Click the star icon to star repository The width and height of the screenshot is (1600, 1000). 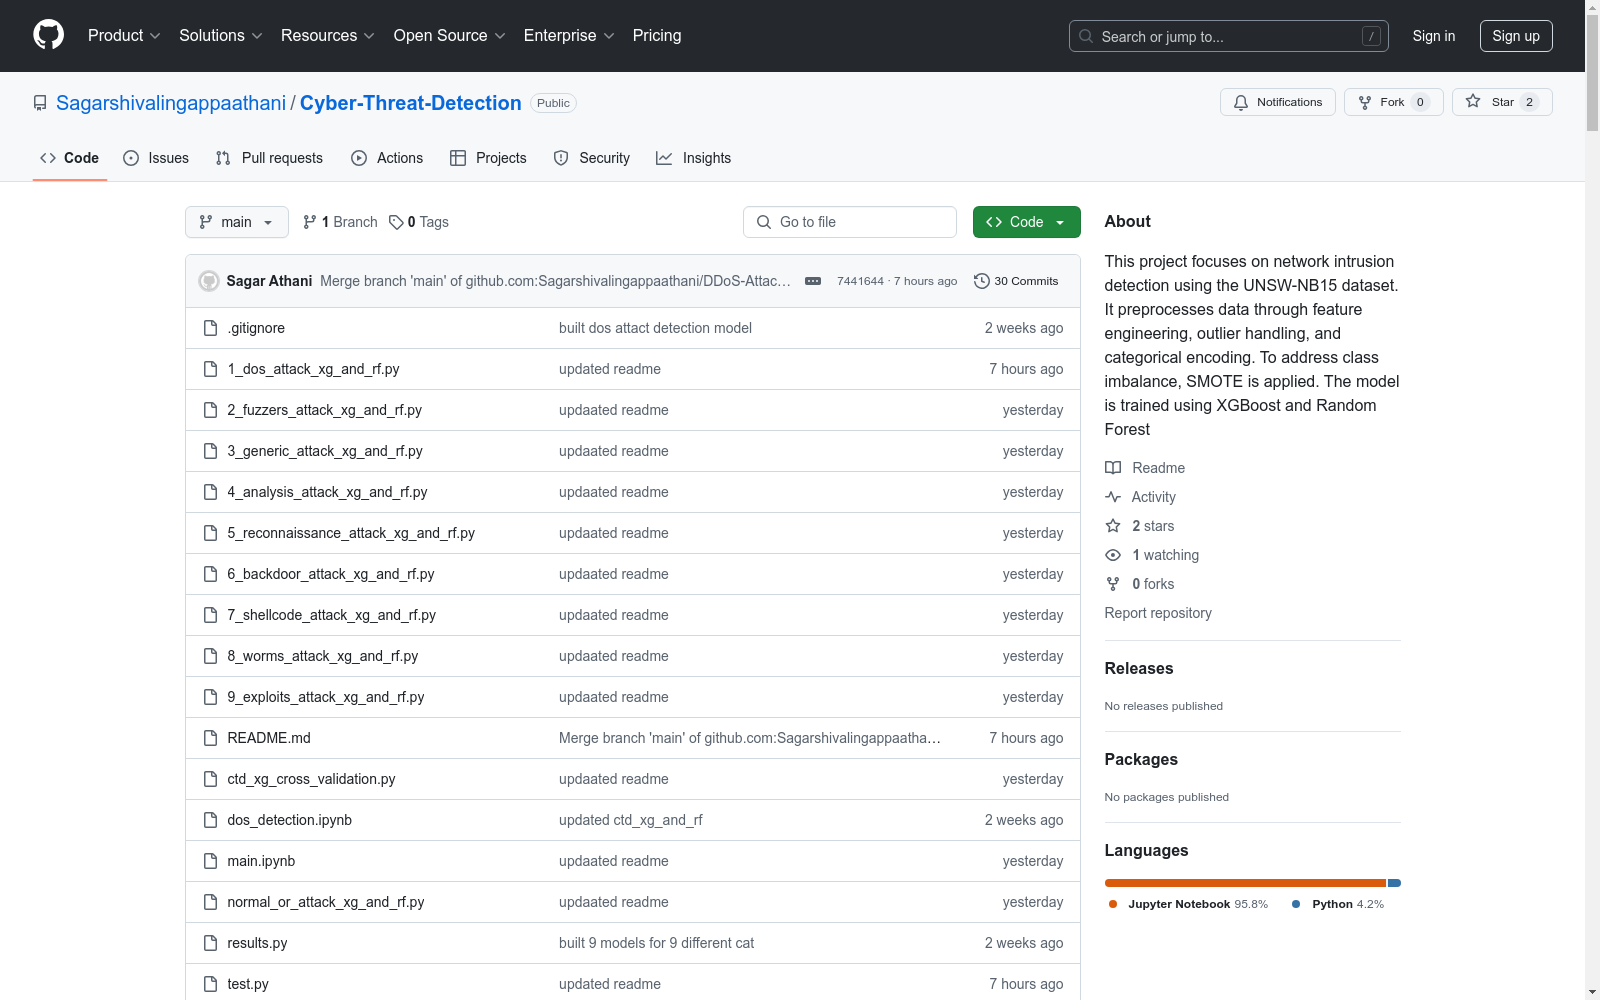[1473, 101]
